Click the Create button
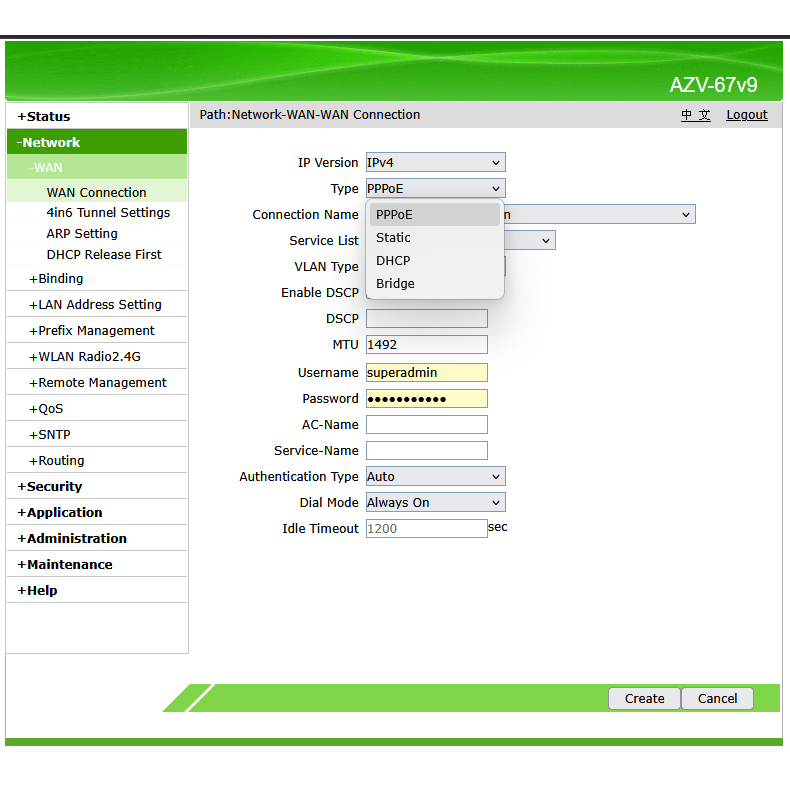The width and height of the screenshot is (790, 790). (644, 699)
